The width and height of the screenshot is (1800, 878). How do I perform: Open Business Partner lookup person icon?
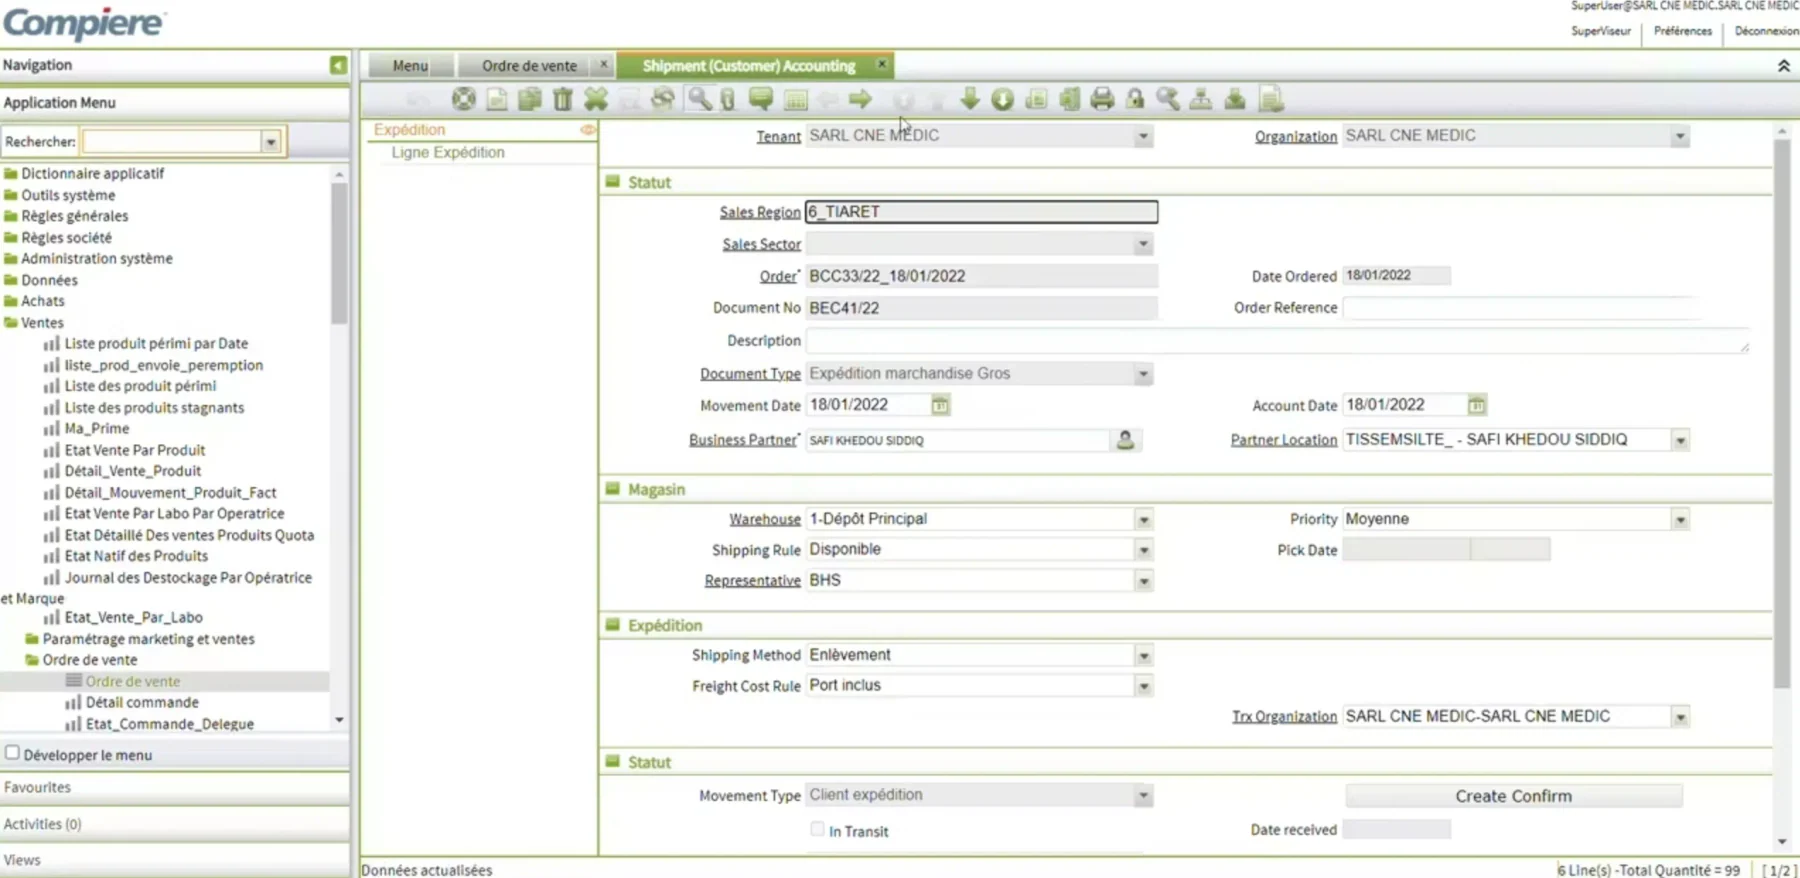pos(1125,440)
